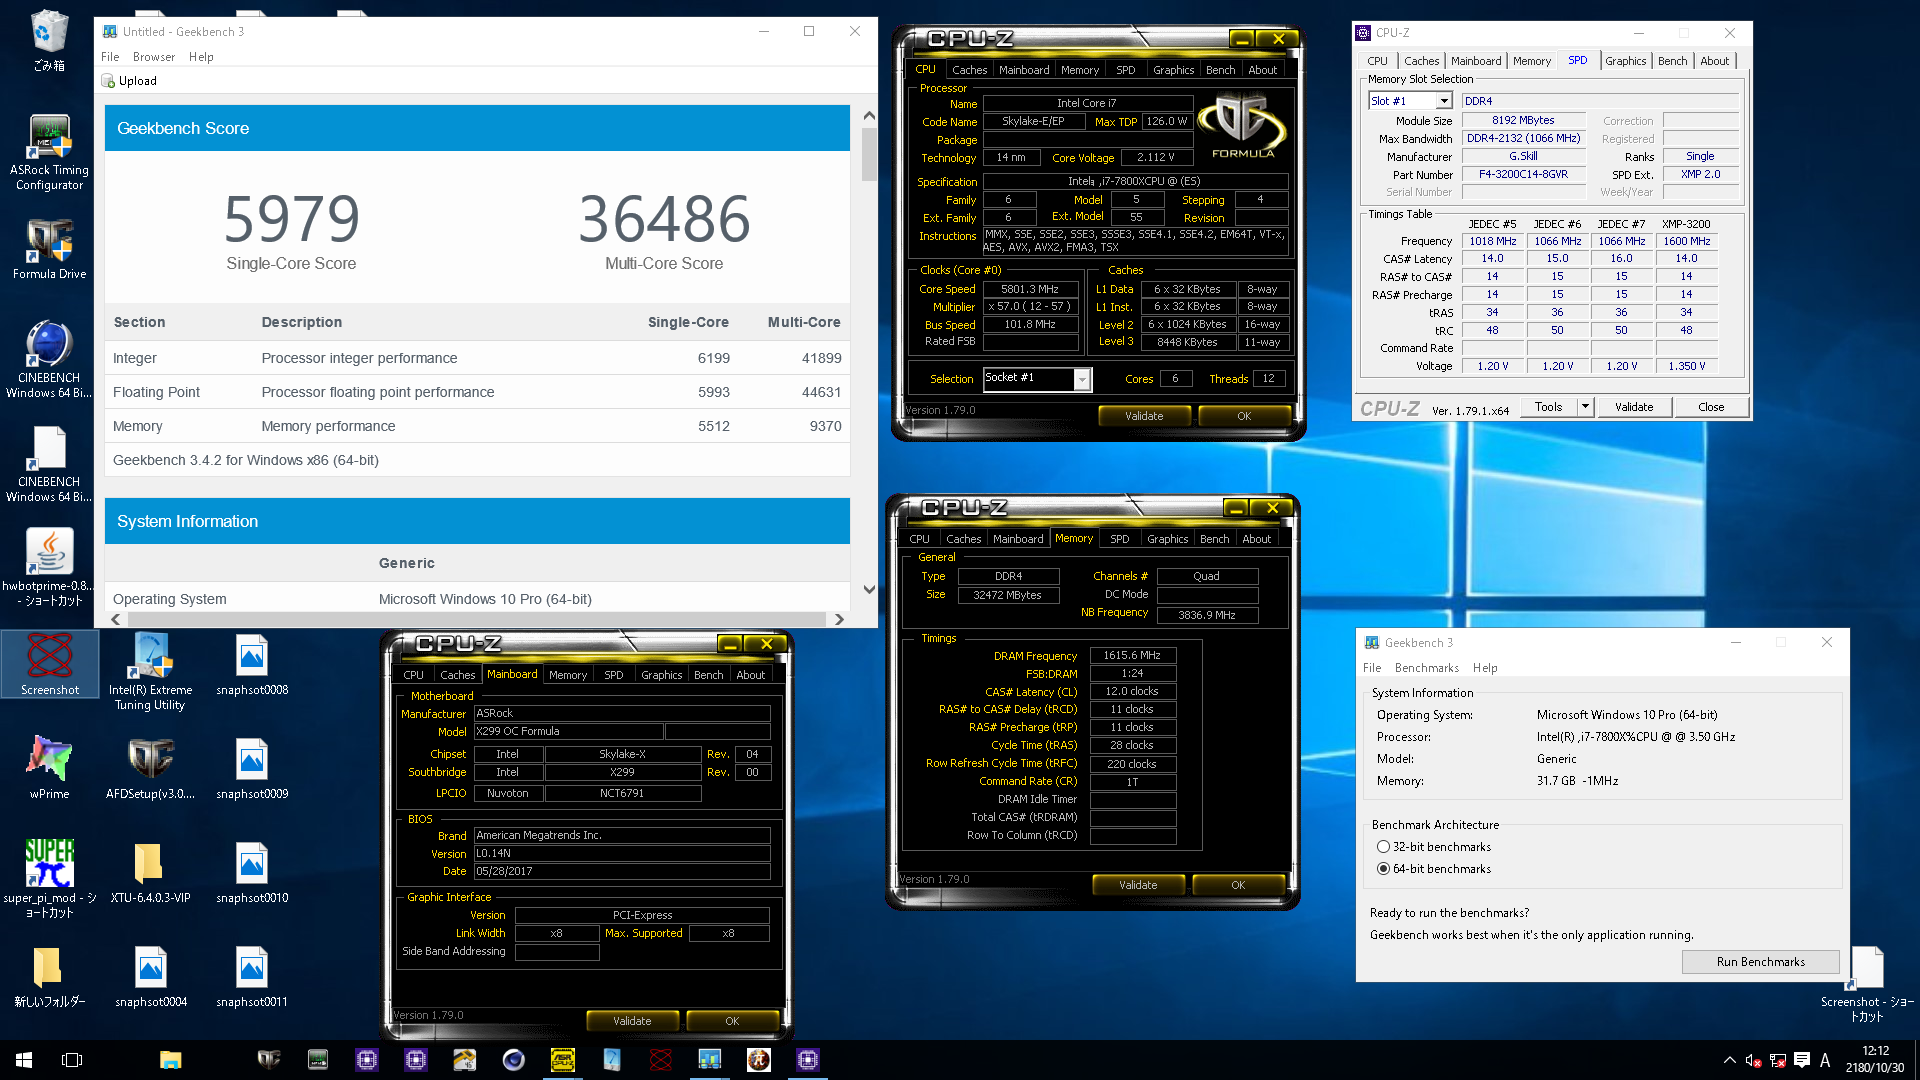
Task: Select the Intel(R) Extreme Tuning Utility icon
Action: (150, 672)
